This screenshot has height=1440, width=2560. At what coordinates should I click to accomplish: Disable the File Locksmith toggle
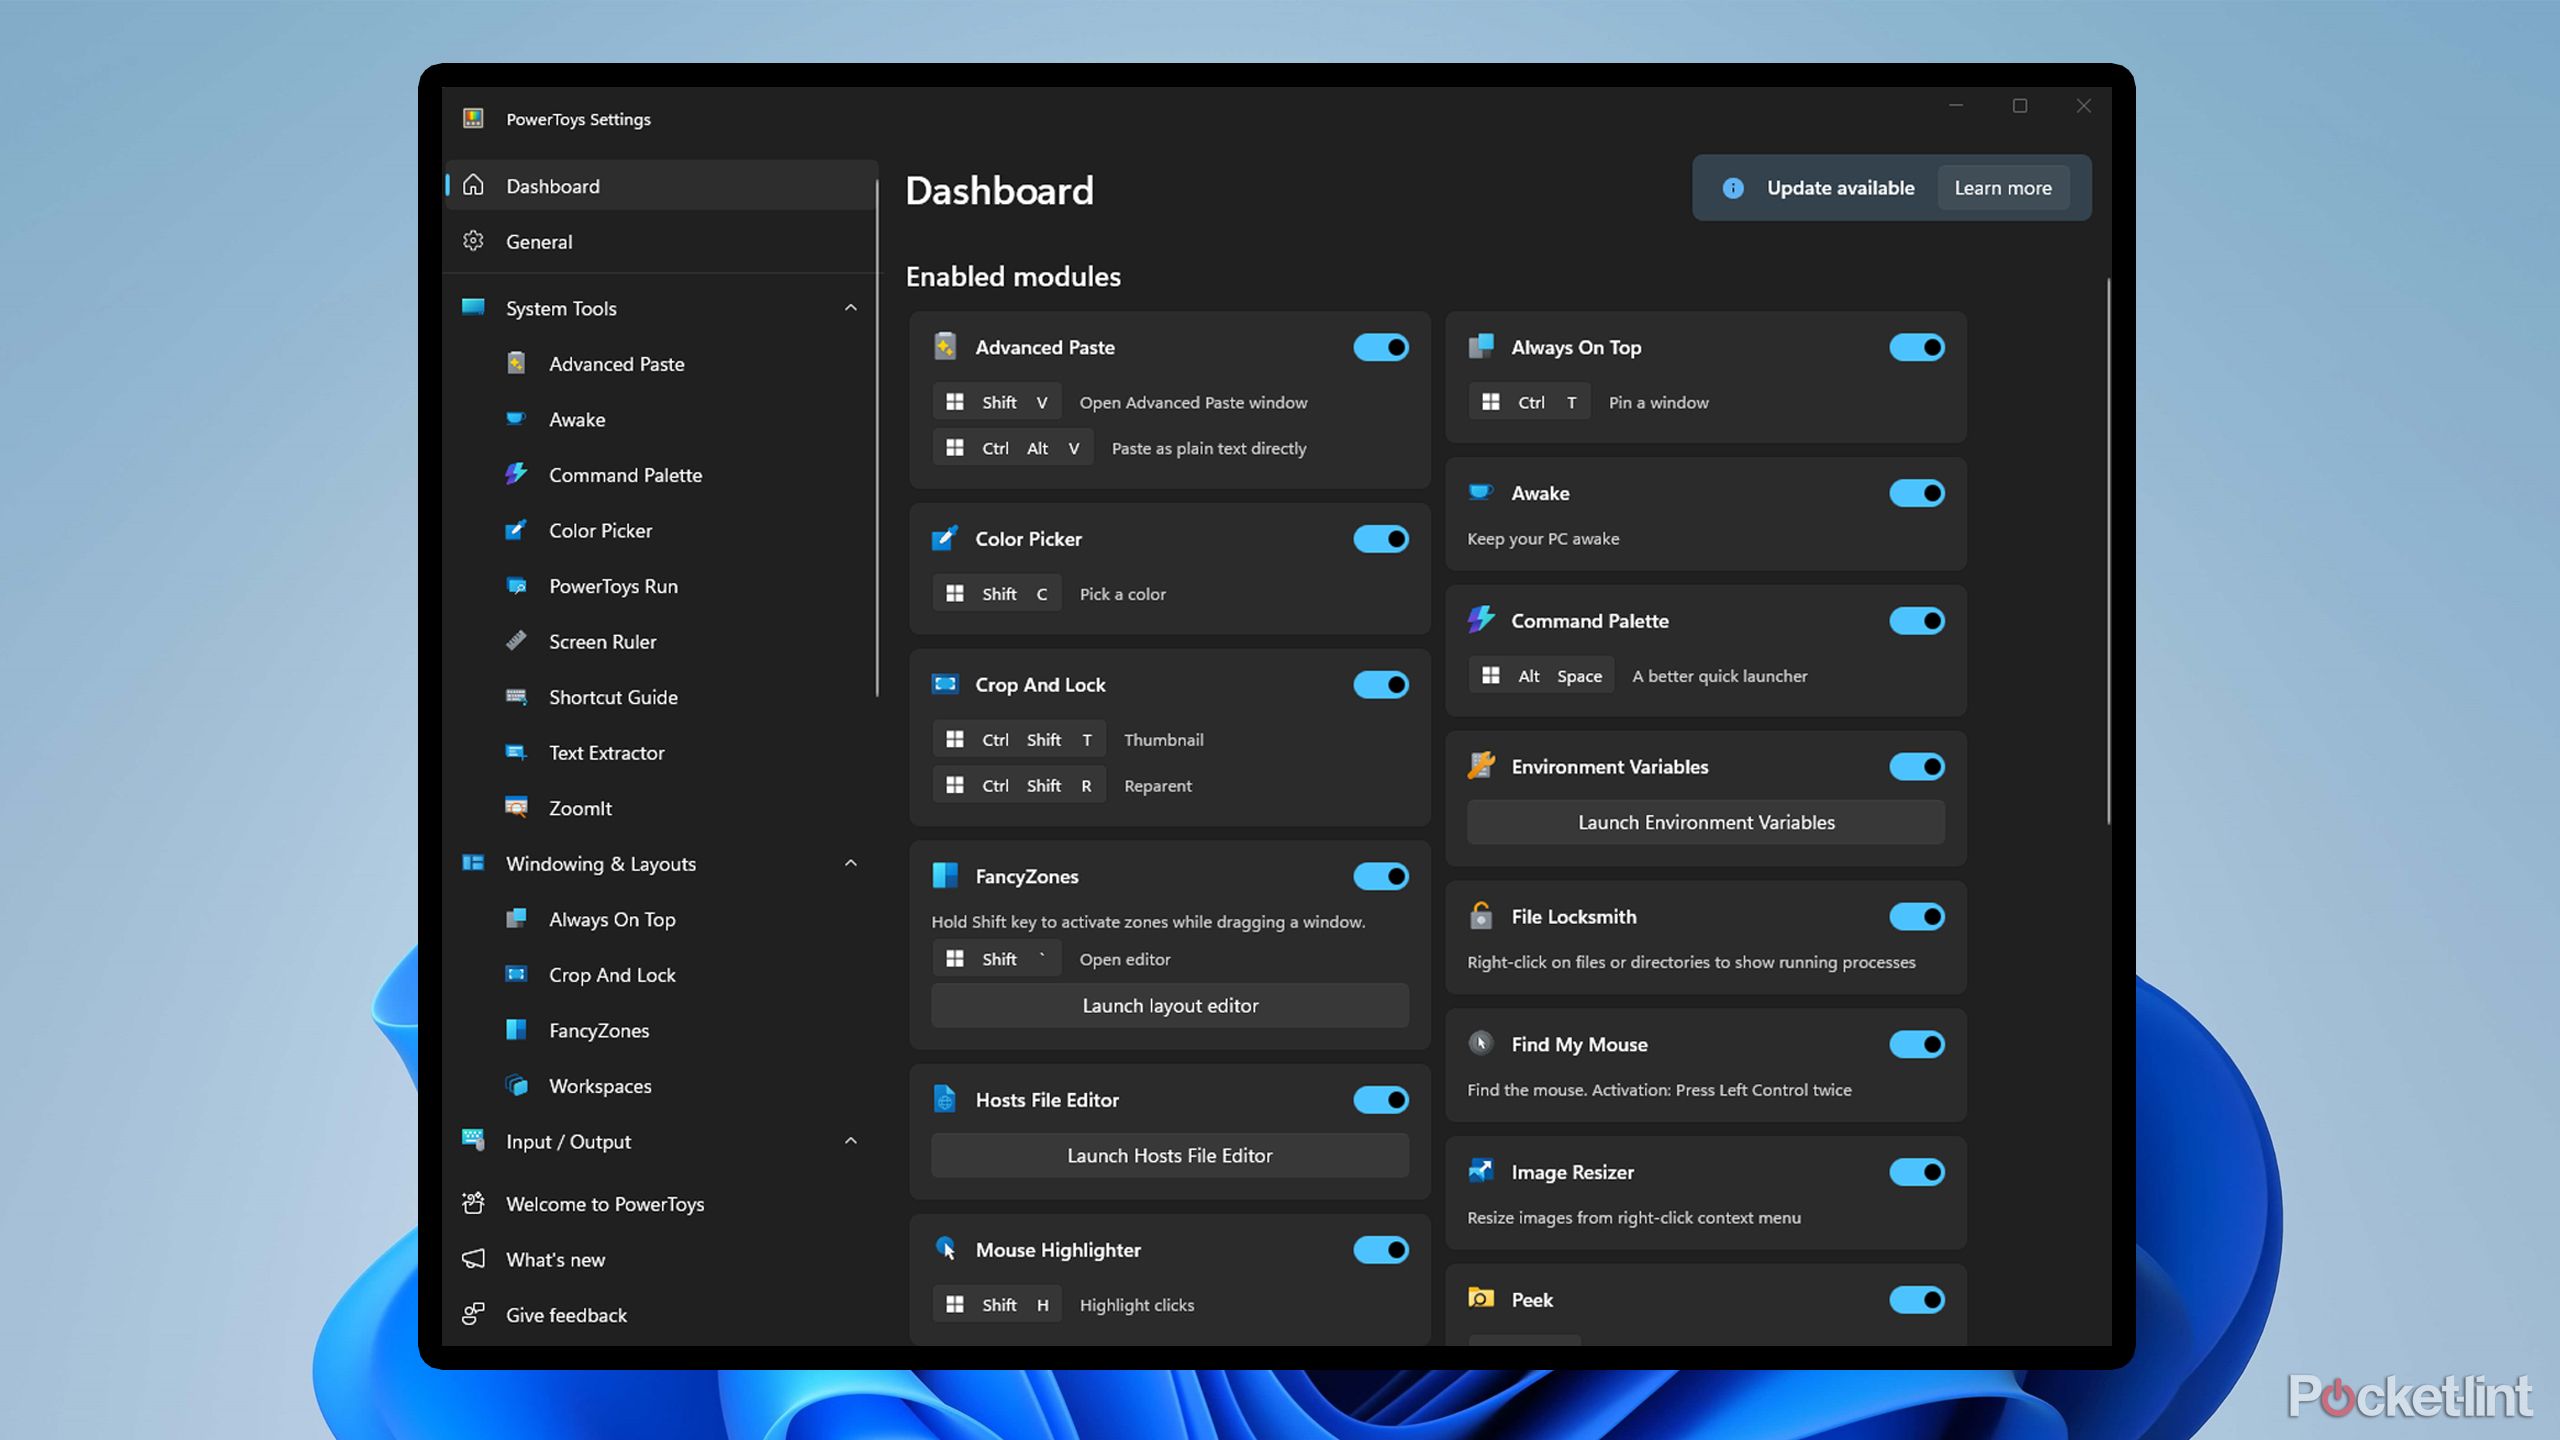[1917, 917]
